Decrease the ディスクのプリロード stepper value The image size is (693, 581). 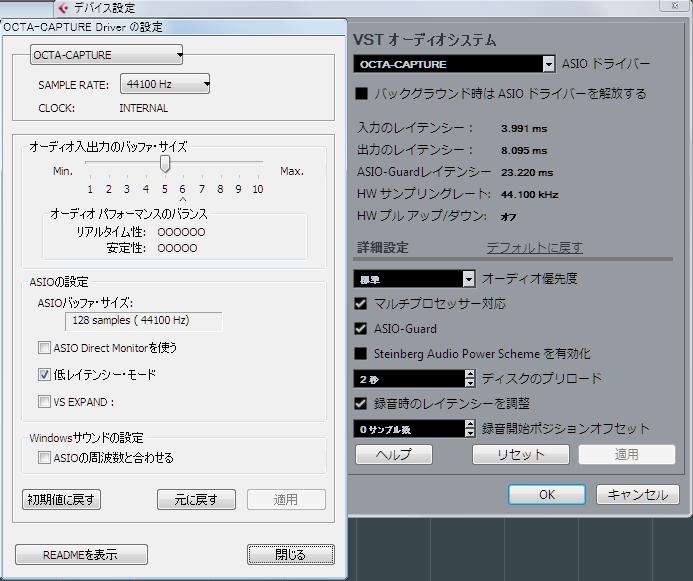tap(470, 384)
